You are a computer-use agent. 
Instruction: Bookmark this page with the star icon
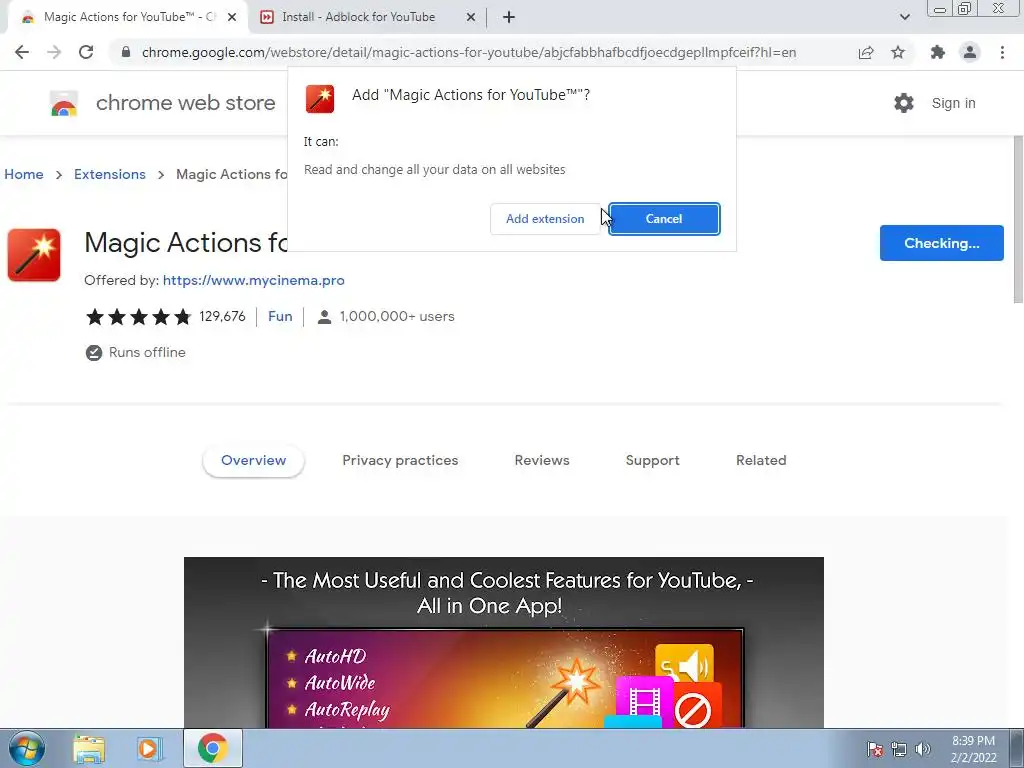(x=898, y=52)
